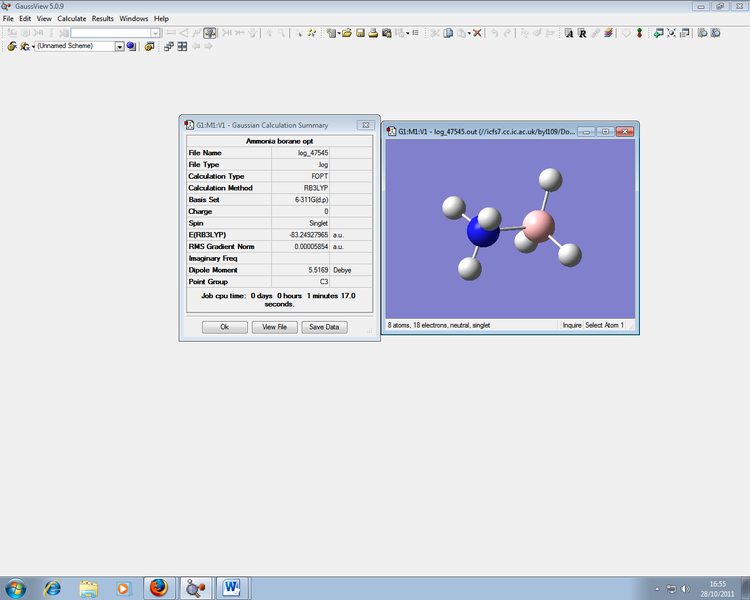
Task: Click the Print icon in toolbar
Action: (373, 33)
